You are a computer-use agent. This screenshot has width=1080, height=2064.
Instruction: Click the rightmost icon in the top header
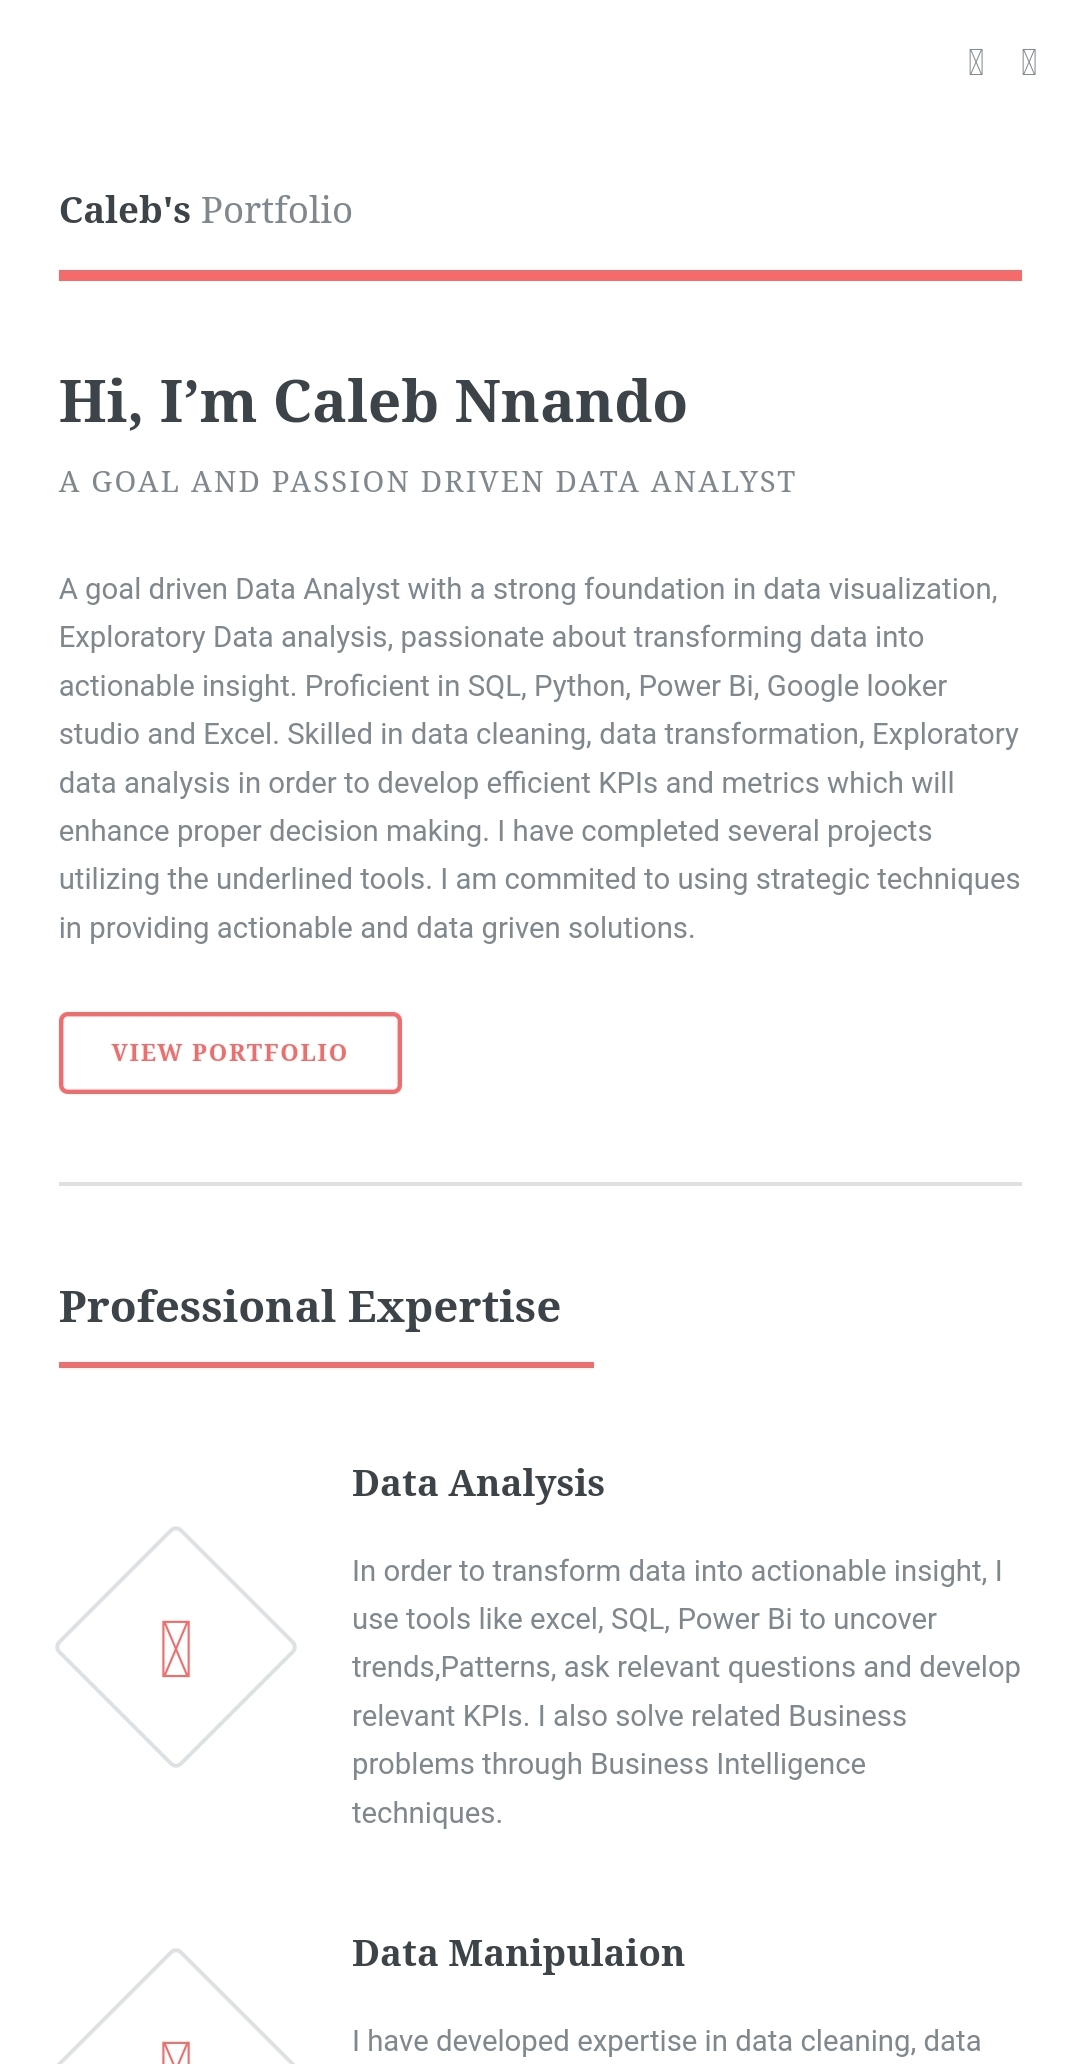[1028, 62]
